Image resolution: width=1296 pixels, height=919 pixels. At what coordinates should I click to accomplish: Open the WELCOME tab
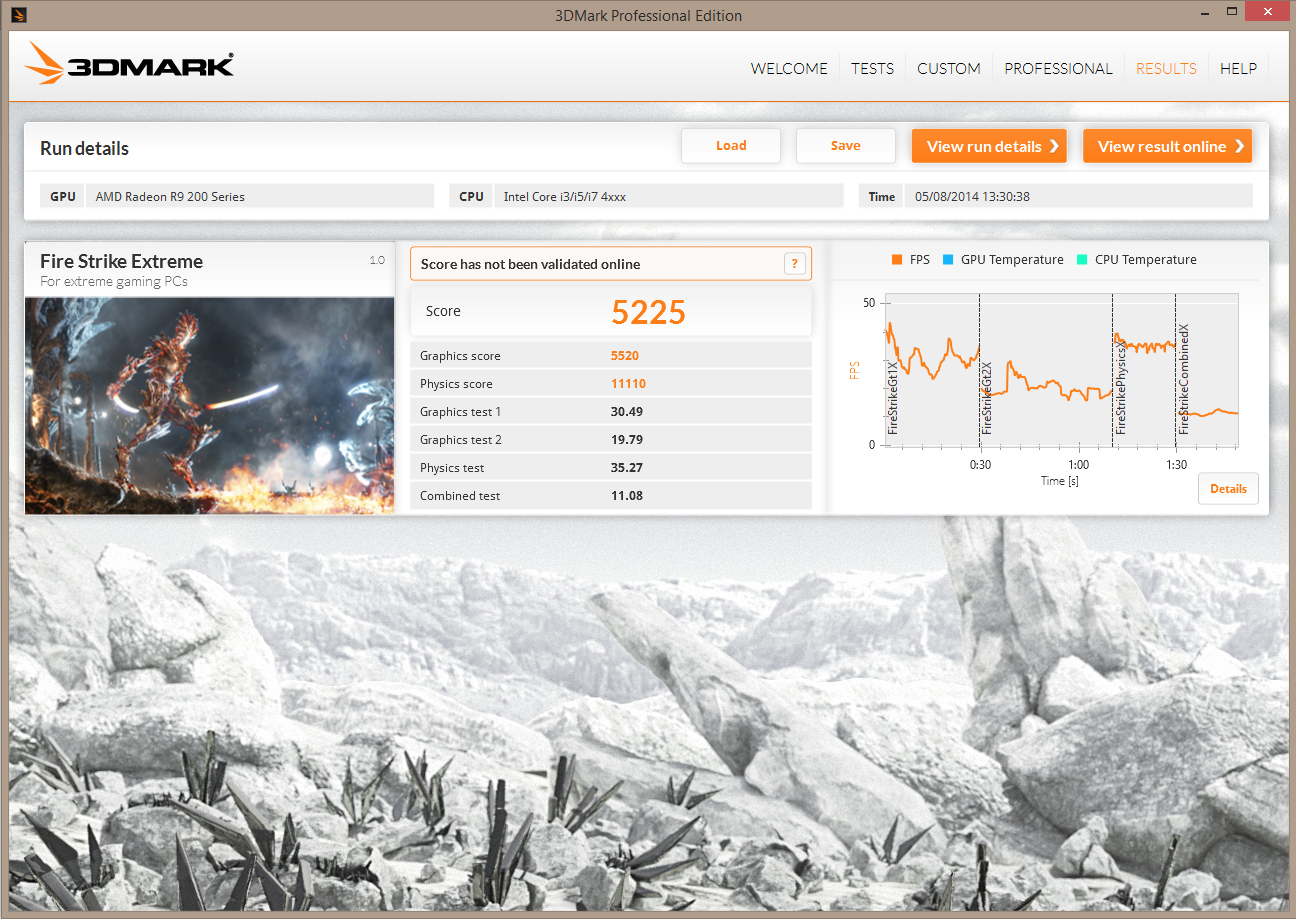pos(789,69)
